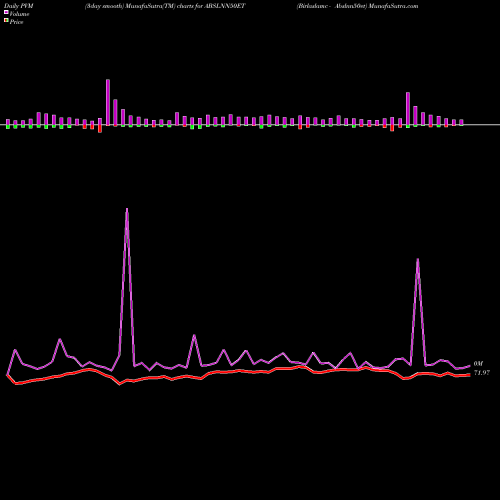Select the Price legend label
This screenshot has width=500, height=500.
(x=16, y=22)
